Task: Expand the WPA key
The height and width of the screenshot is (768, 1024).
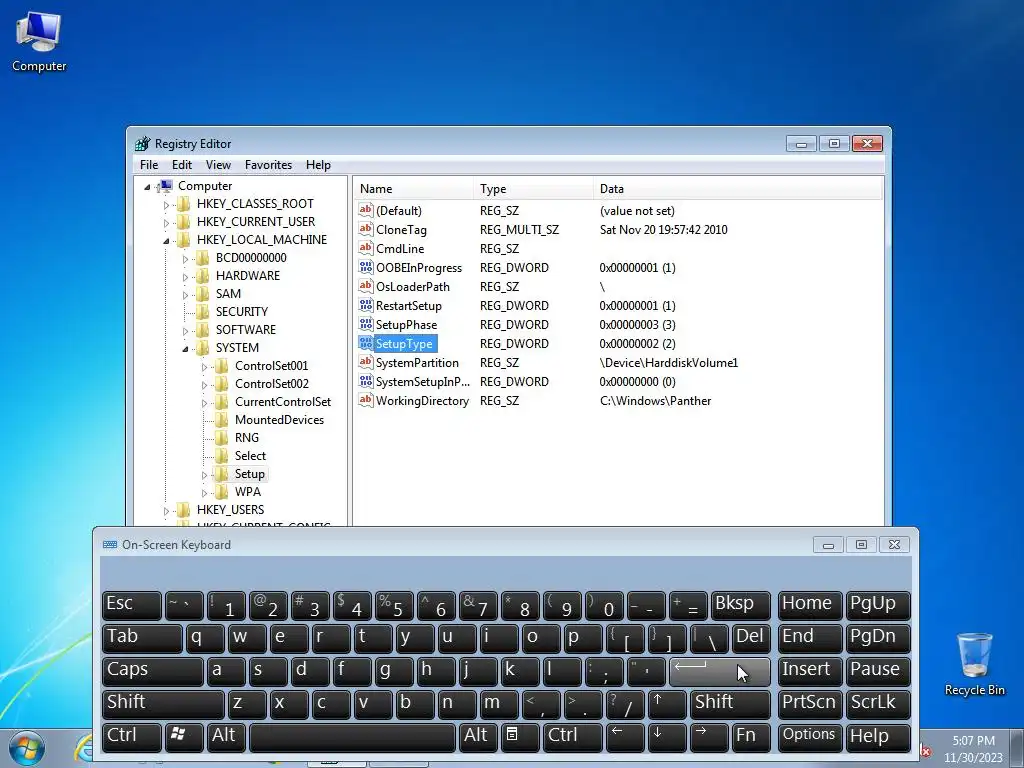Action: point(204,493)
